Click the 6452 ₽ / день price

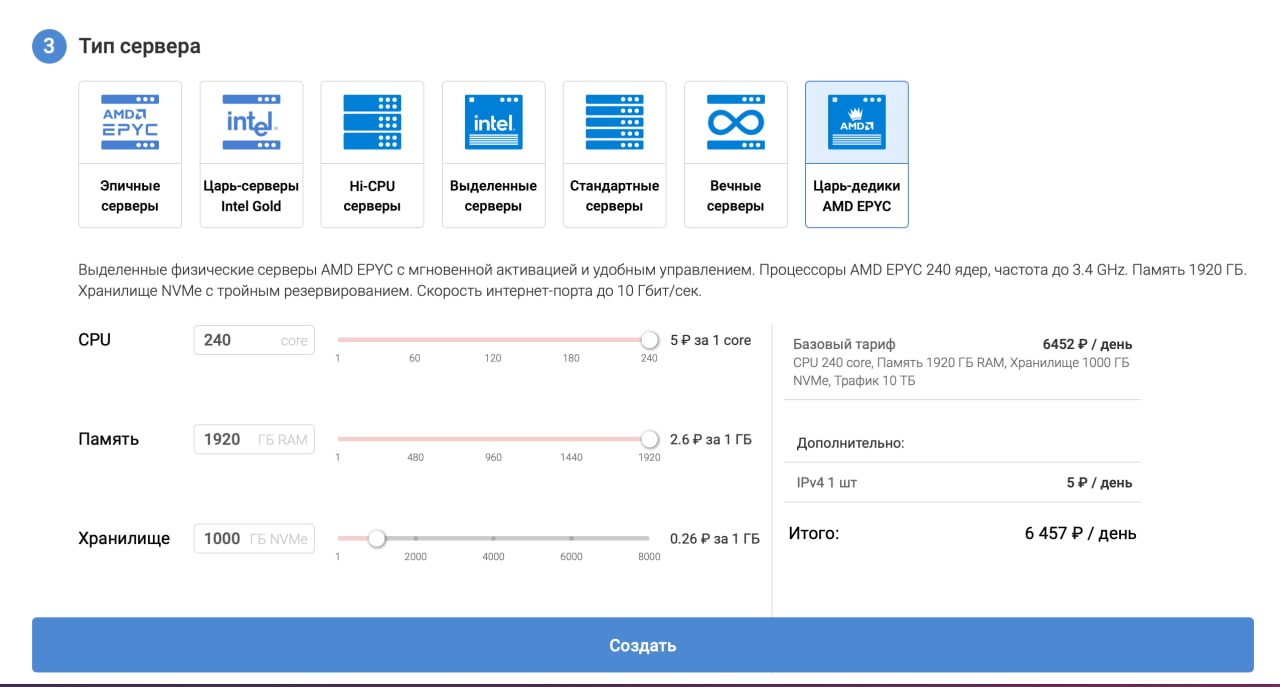pyautogui.click(x=1087, y=344)
